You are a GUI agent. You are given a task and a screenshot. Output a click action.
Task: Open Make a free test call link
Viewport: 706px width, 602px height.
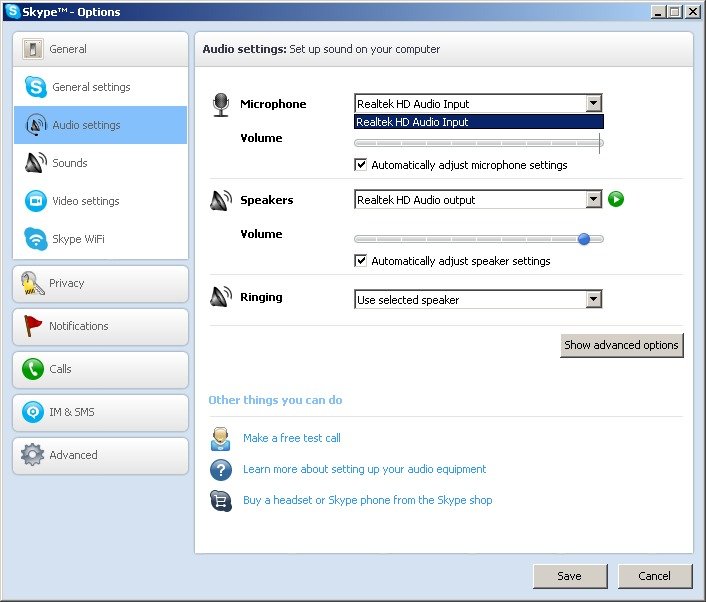[x=292, y=438]
